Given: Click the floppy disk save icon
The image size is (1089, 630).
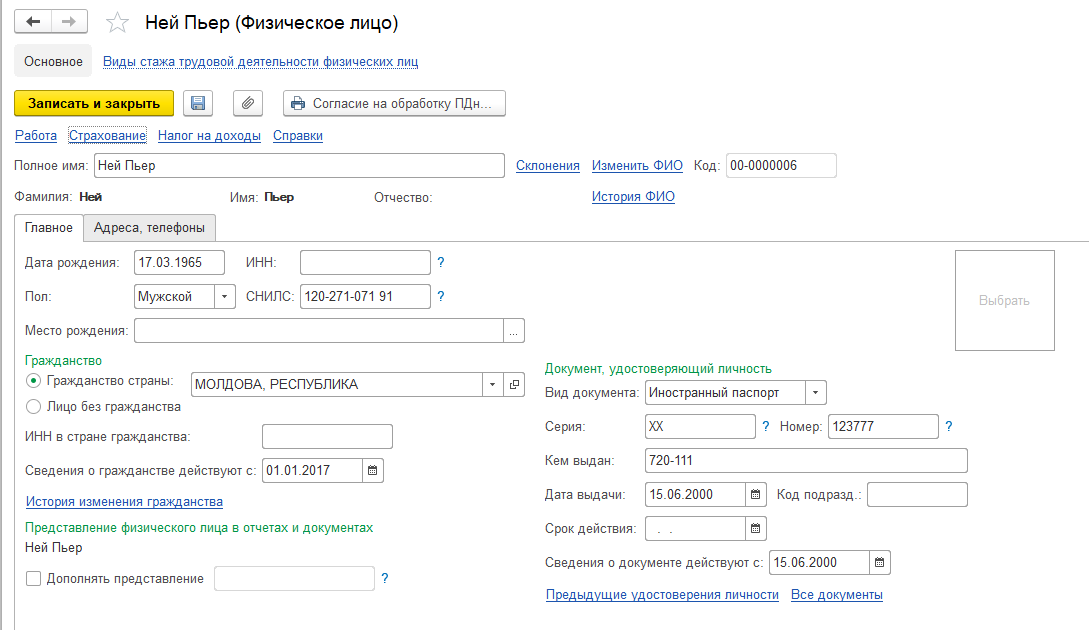Looking at the screenshot, I should (x=197, y=103).
